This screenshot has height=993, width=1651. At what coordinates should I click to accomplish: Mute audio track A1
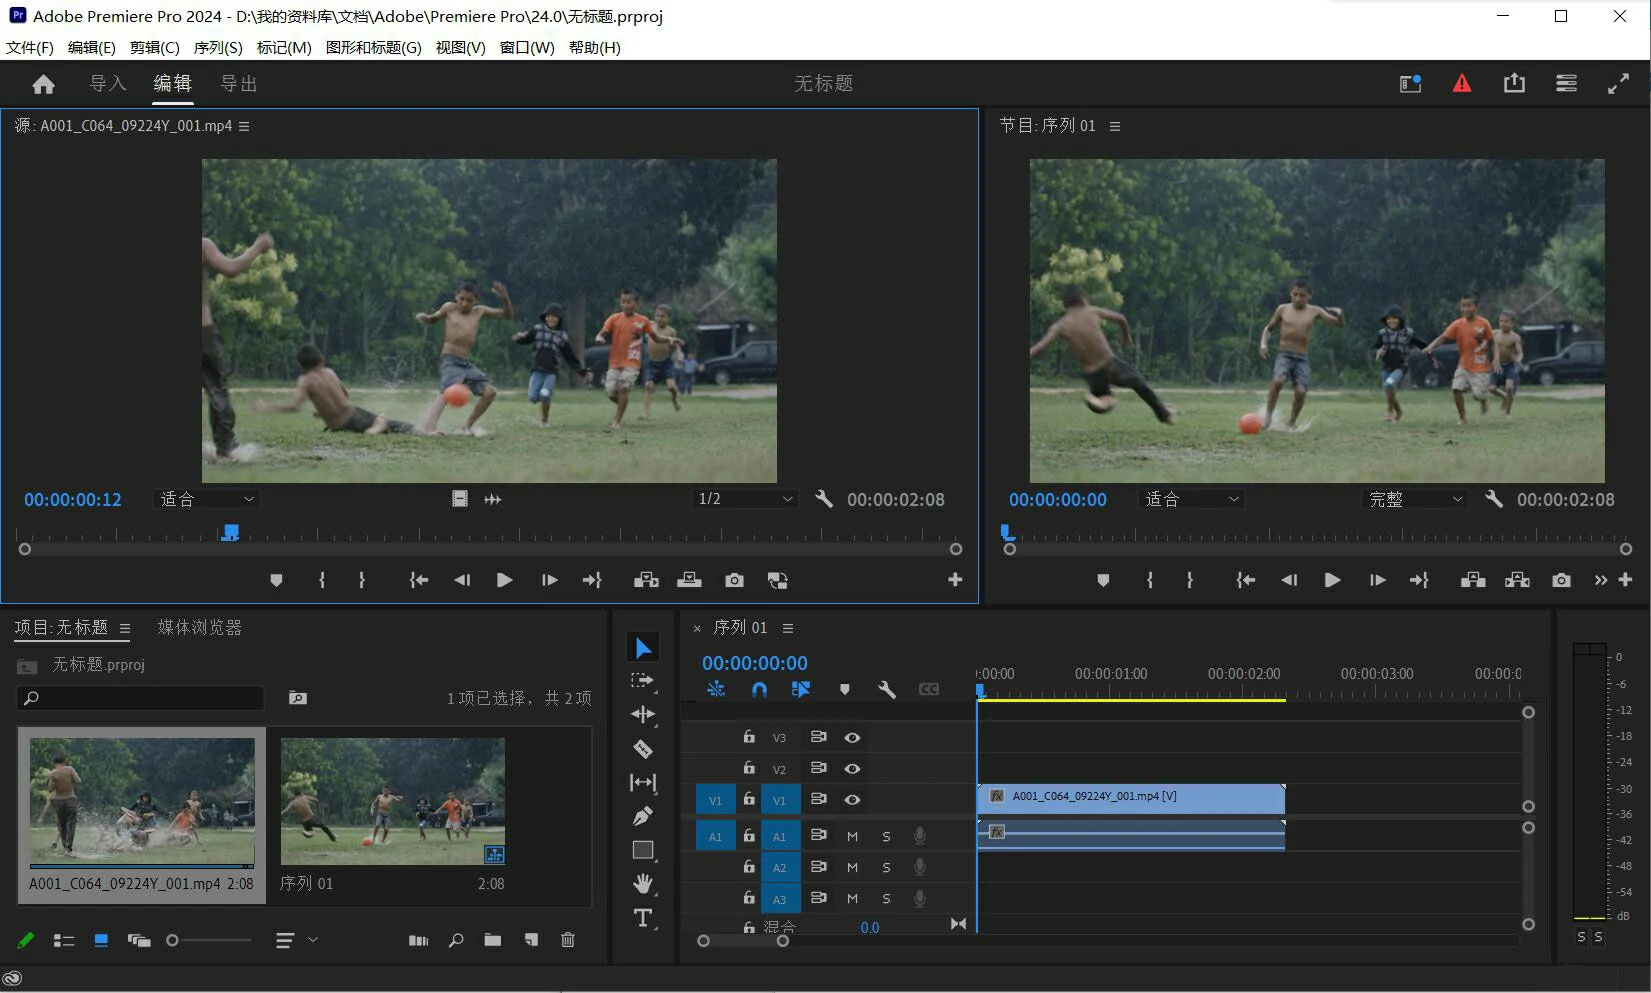852,836
